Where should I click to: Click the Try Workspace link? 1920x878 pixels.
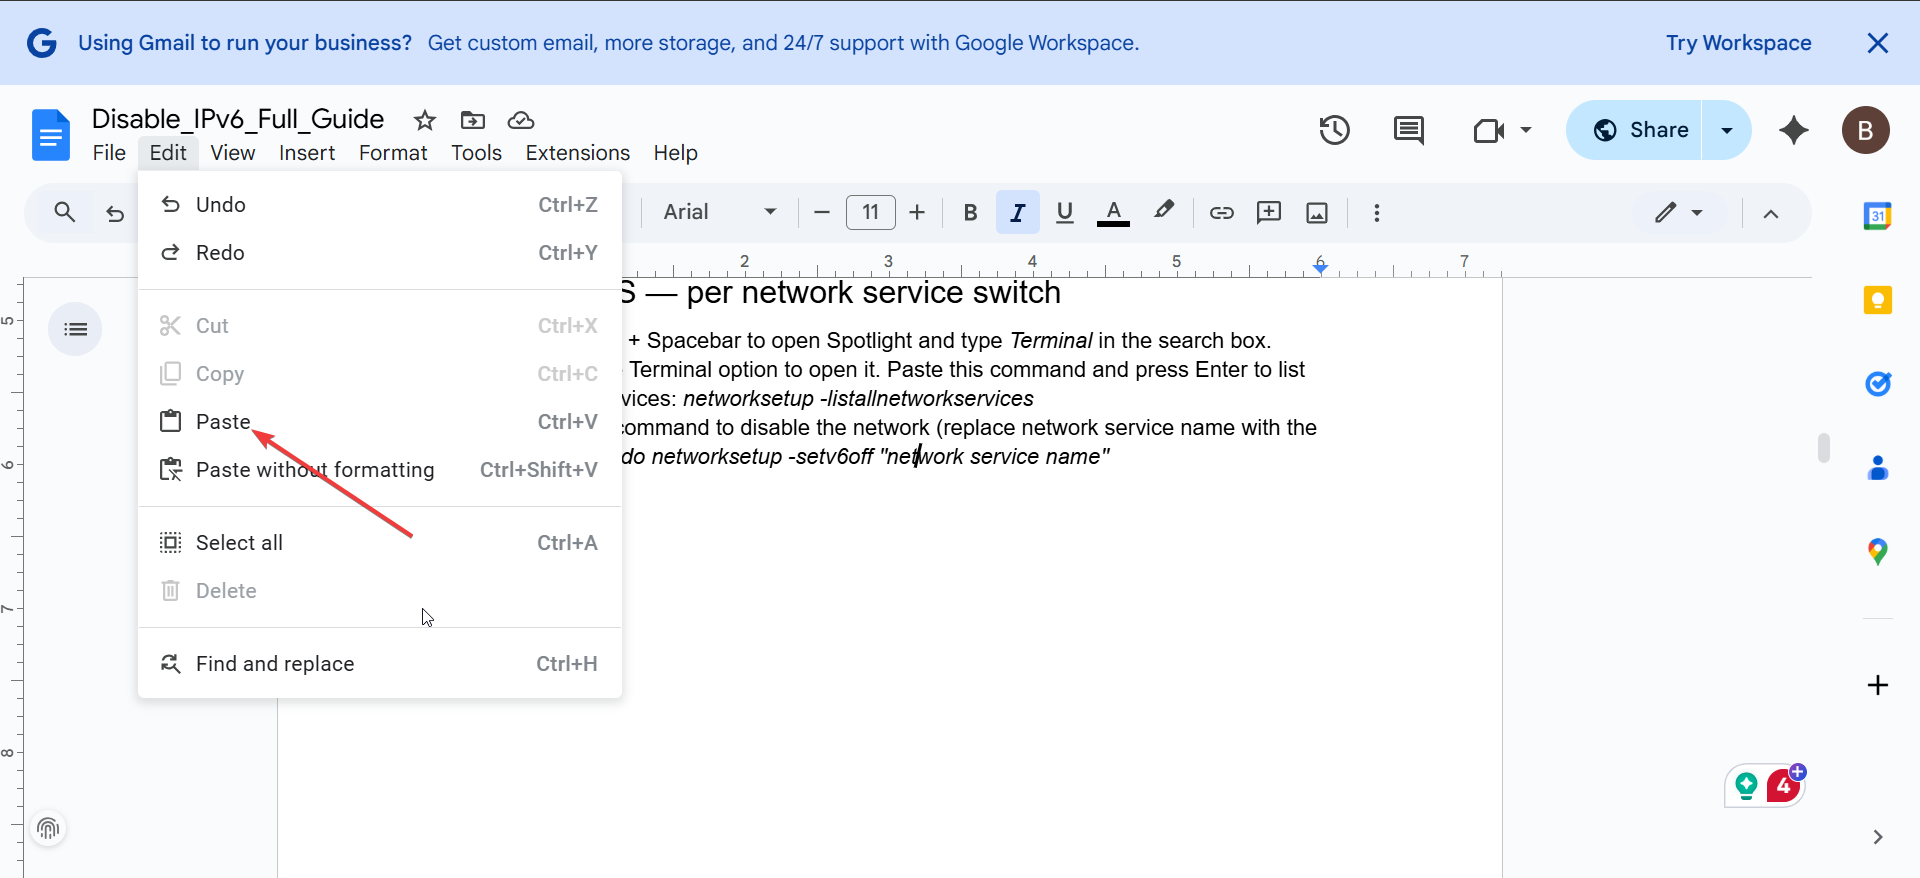tap(1738, 43)
